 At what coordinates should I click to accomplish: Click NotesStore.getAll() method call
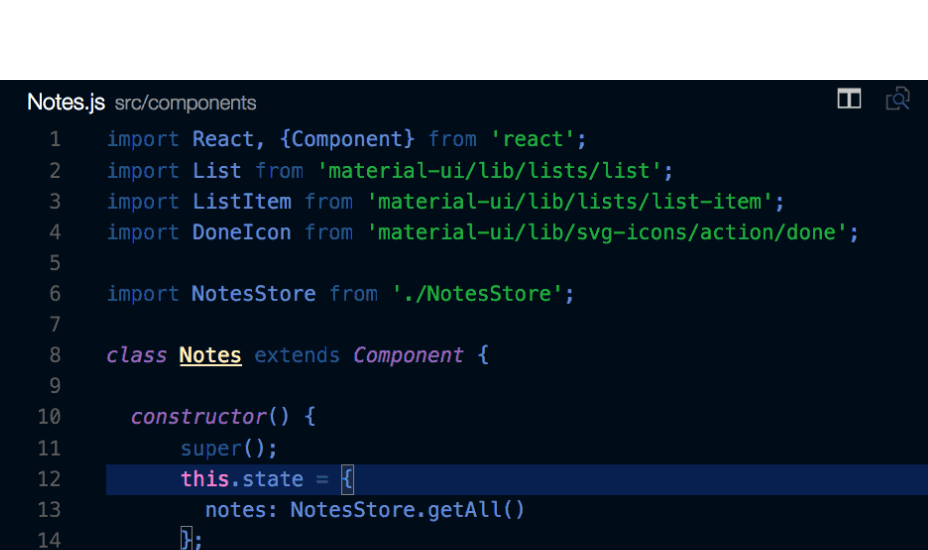click(407, 510)
